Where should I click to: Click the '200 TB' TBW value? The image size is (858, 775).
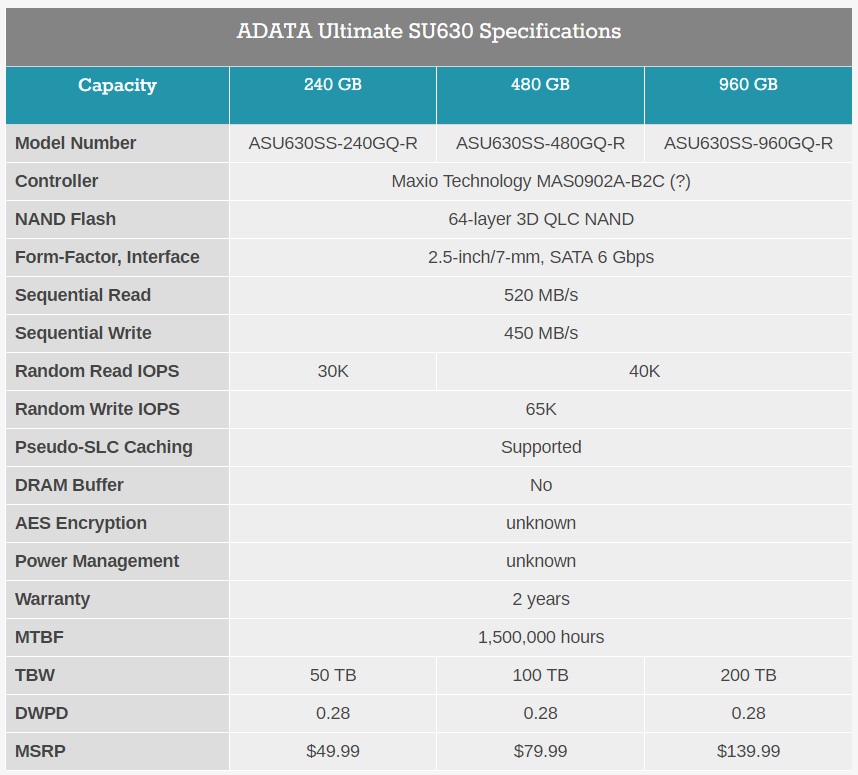coord(748,675)
